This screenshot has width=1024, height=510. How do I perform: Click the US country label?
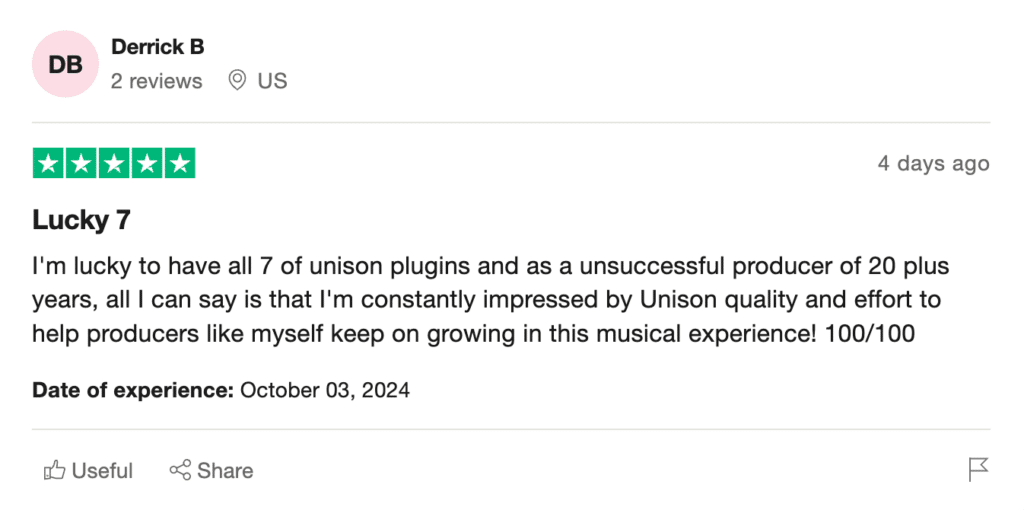click(272, 81)
